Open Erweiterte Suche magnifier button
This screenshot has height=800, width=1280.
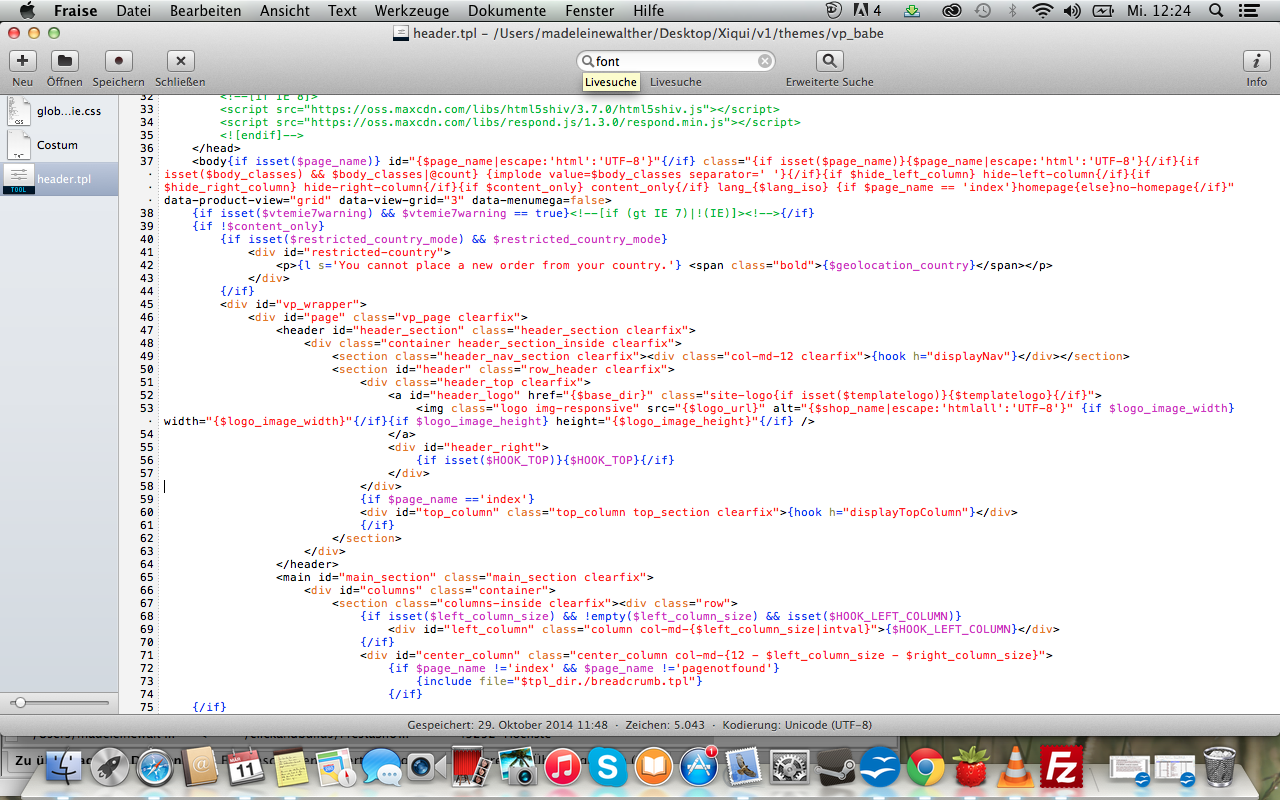coord(829,61)
